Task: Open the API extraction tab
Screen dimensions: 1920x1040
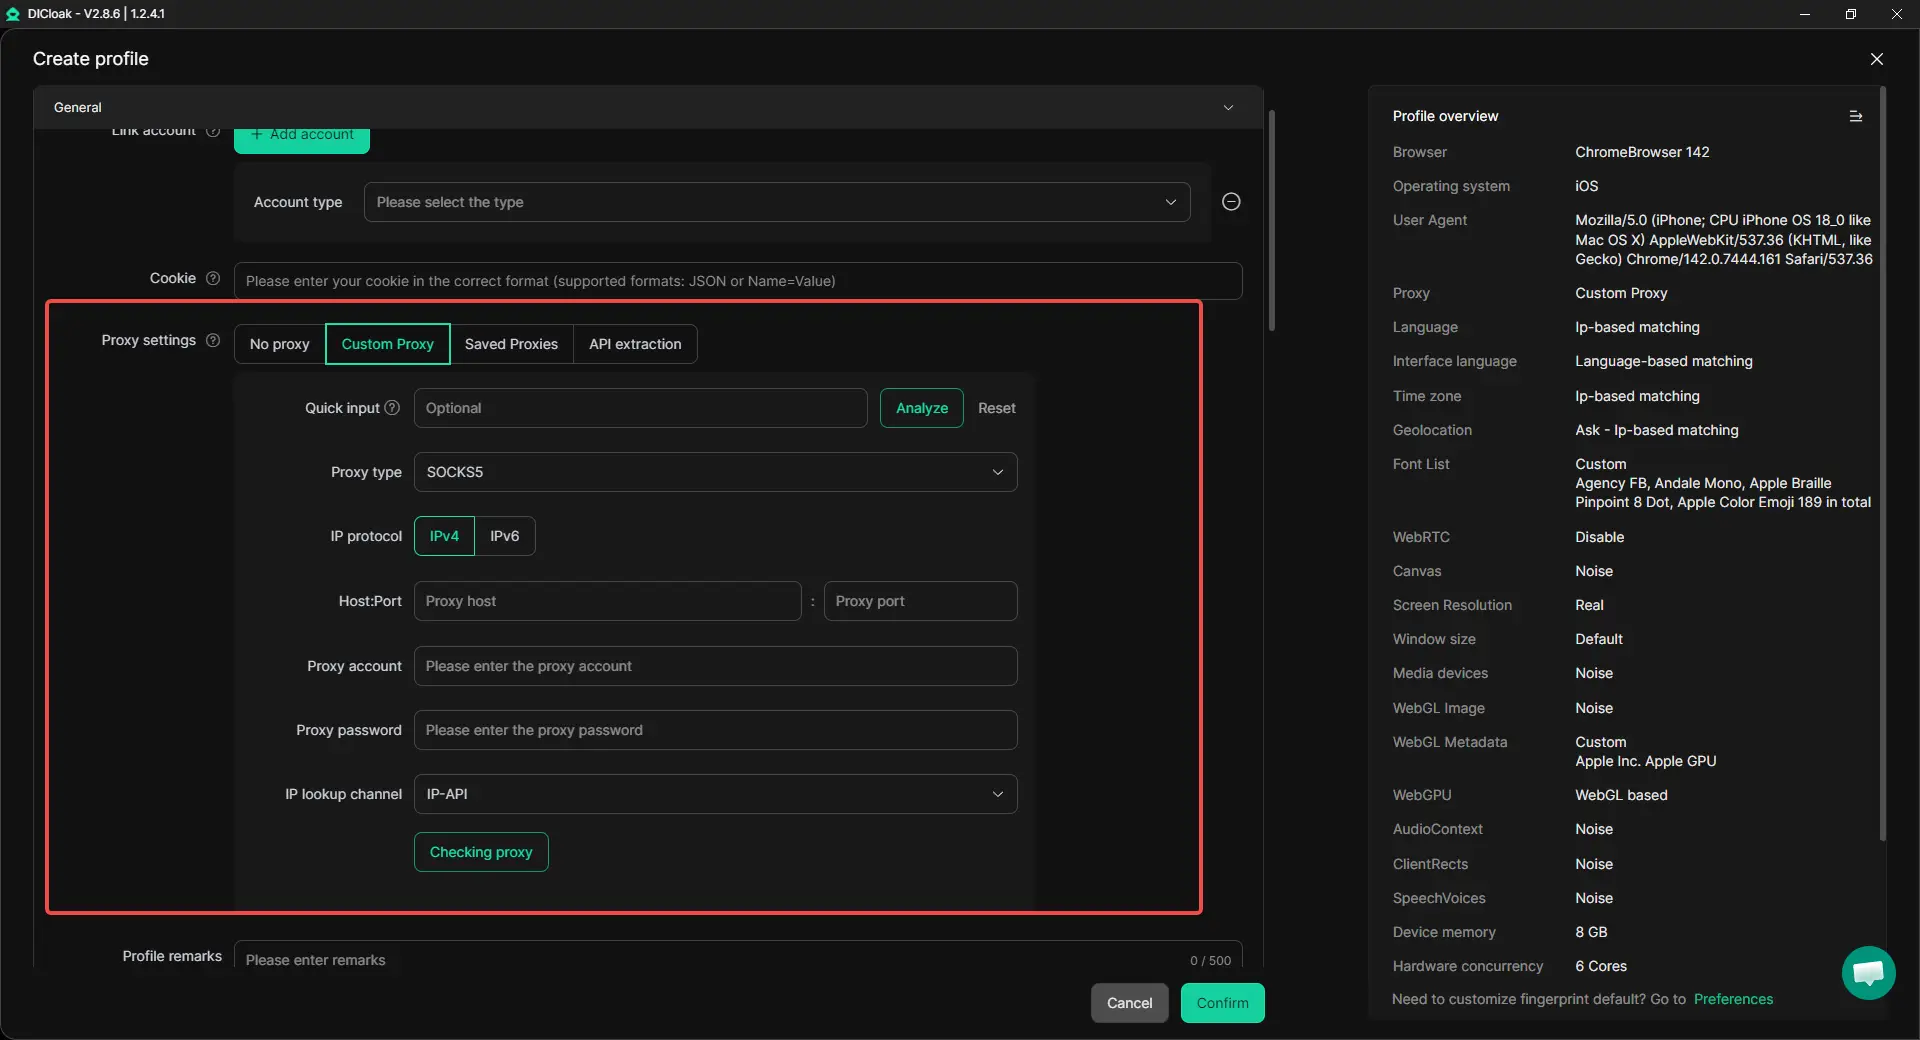Action: [634, 344]
